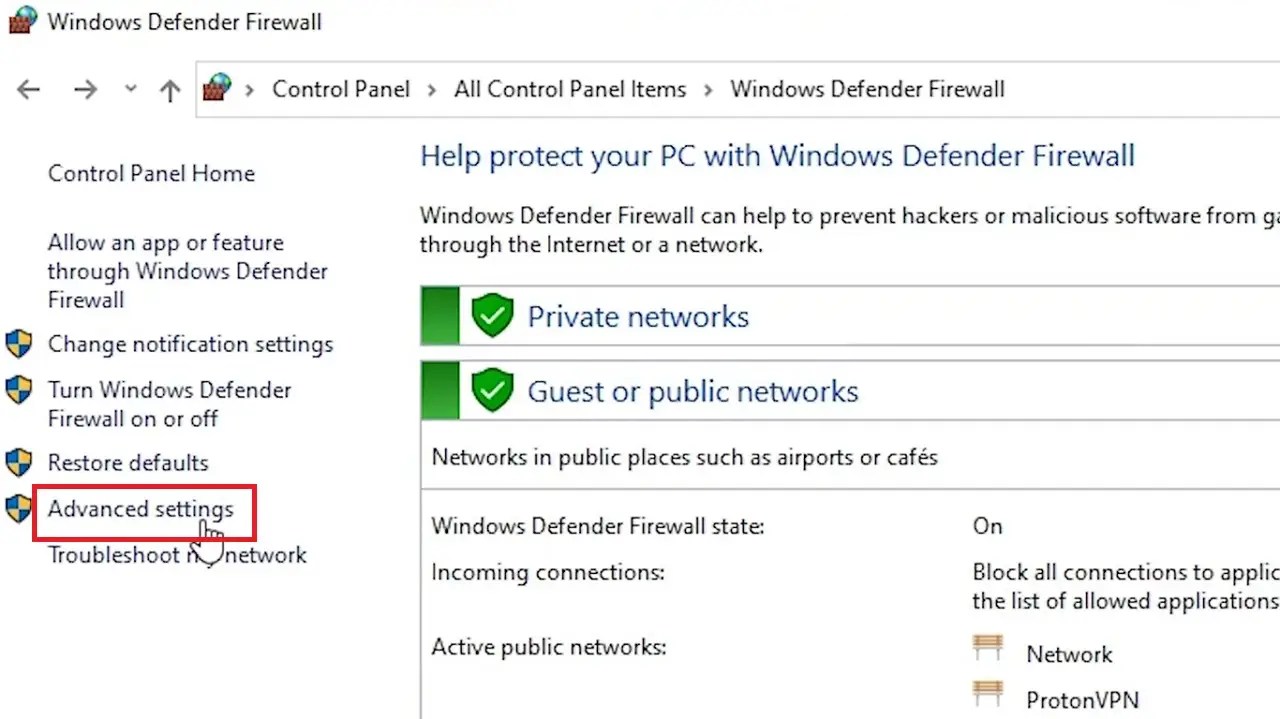
Task: Click the firewall icon in the address bar
Action: pyautogui.click(x=215, y=88)
